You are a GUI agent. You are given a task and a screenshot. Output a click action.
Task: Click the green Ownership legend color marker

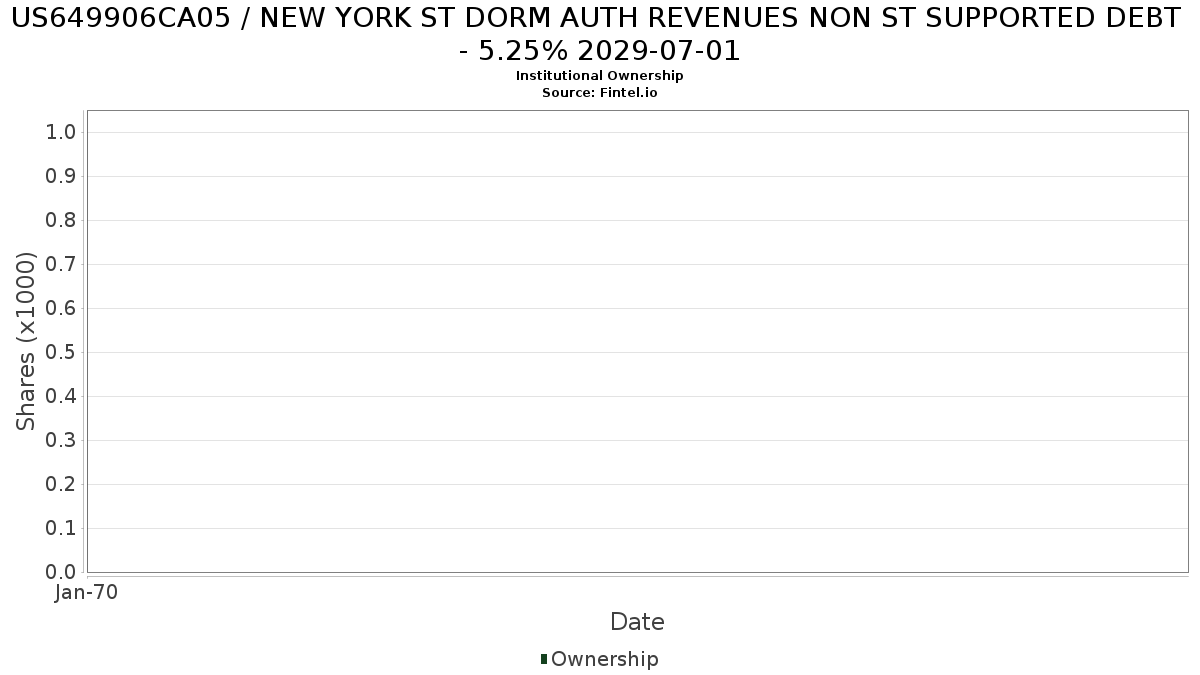[x=544, y=659]
